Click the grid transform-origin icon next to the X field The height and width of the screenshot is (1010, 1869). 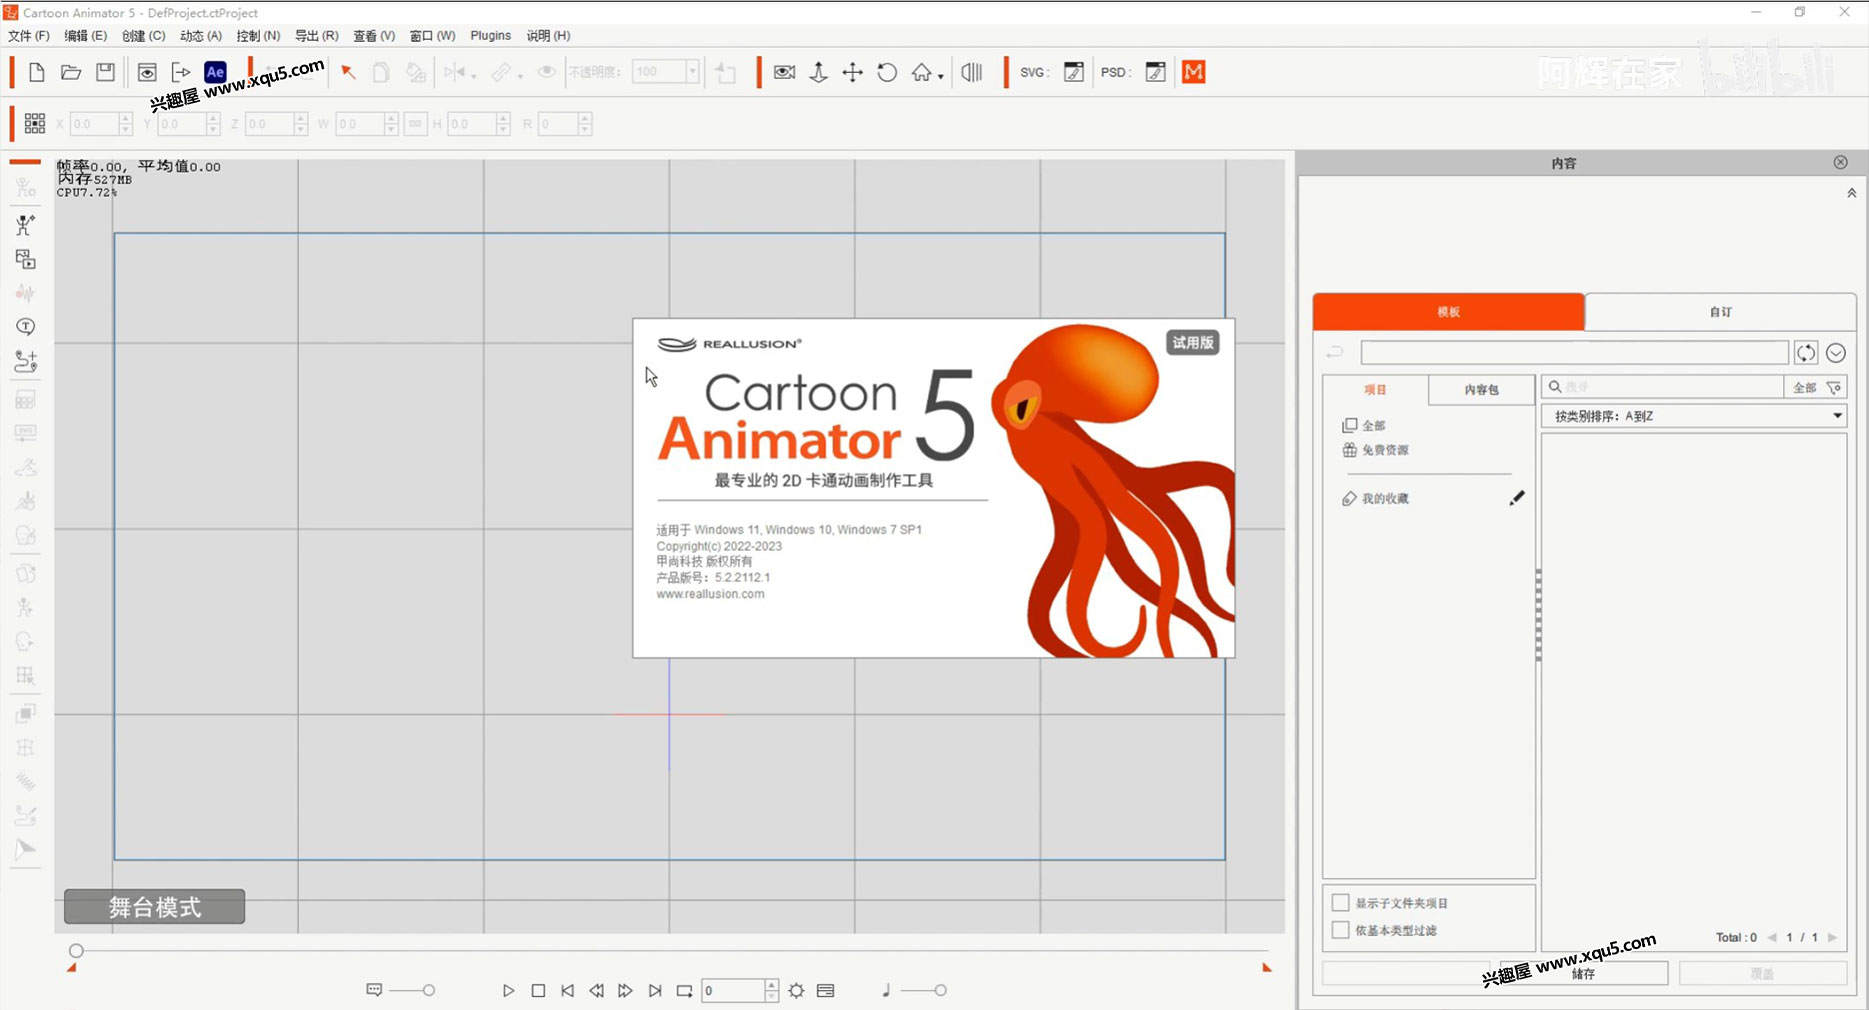35,123
